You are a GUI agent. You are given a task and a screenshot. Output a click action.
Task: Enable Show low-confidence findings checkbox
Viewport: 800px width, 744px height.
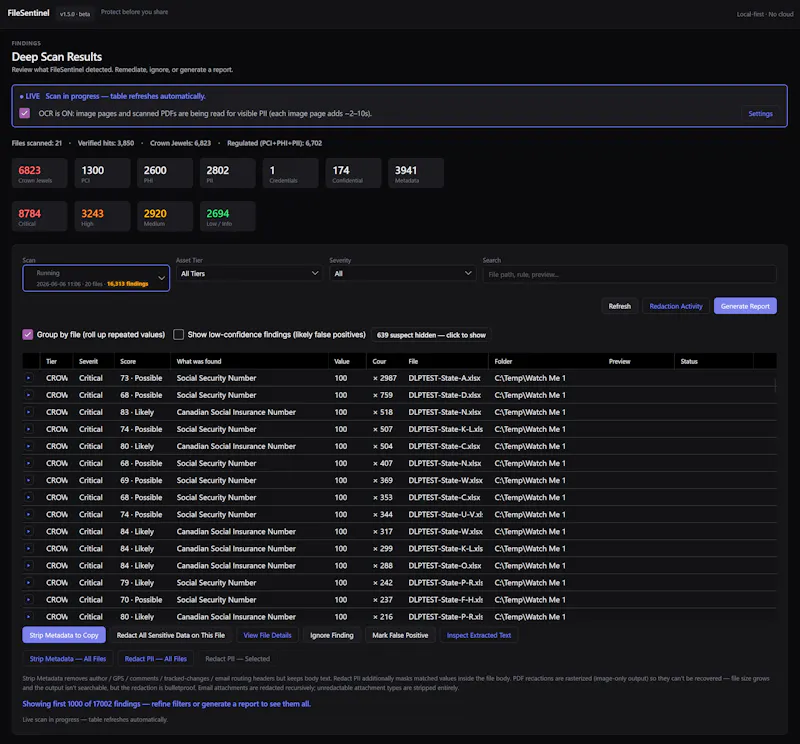tap(179, 335)
